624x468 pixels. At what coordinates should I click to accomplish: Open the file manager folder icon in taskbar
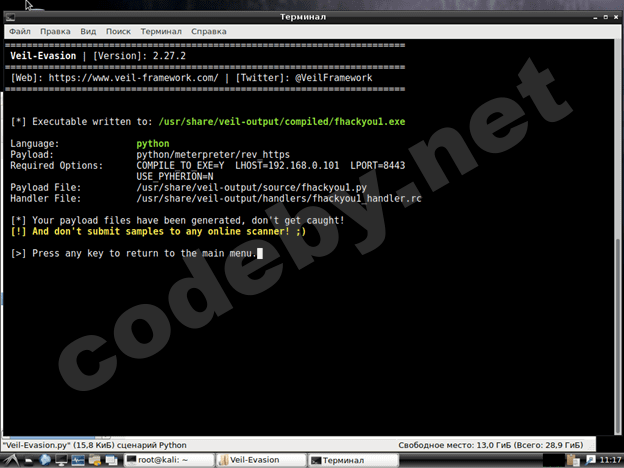(95, 460)
